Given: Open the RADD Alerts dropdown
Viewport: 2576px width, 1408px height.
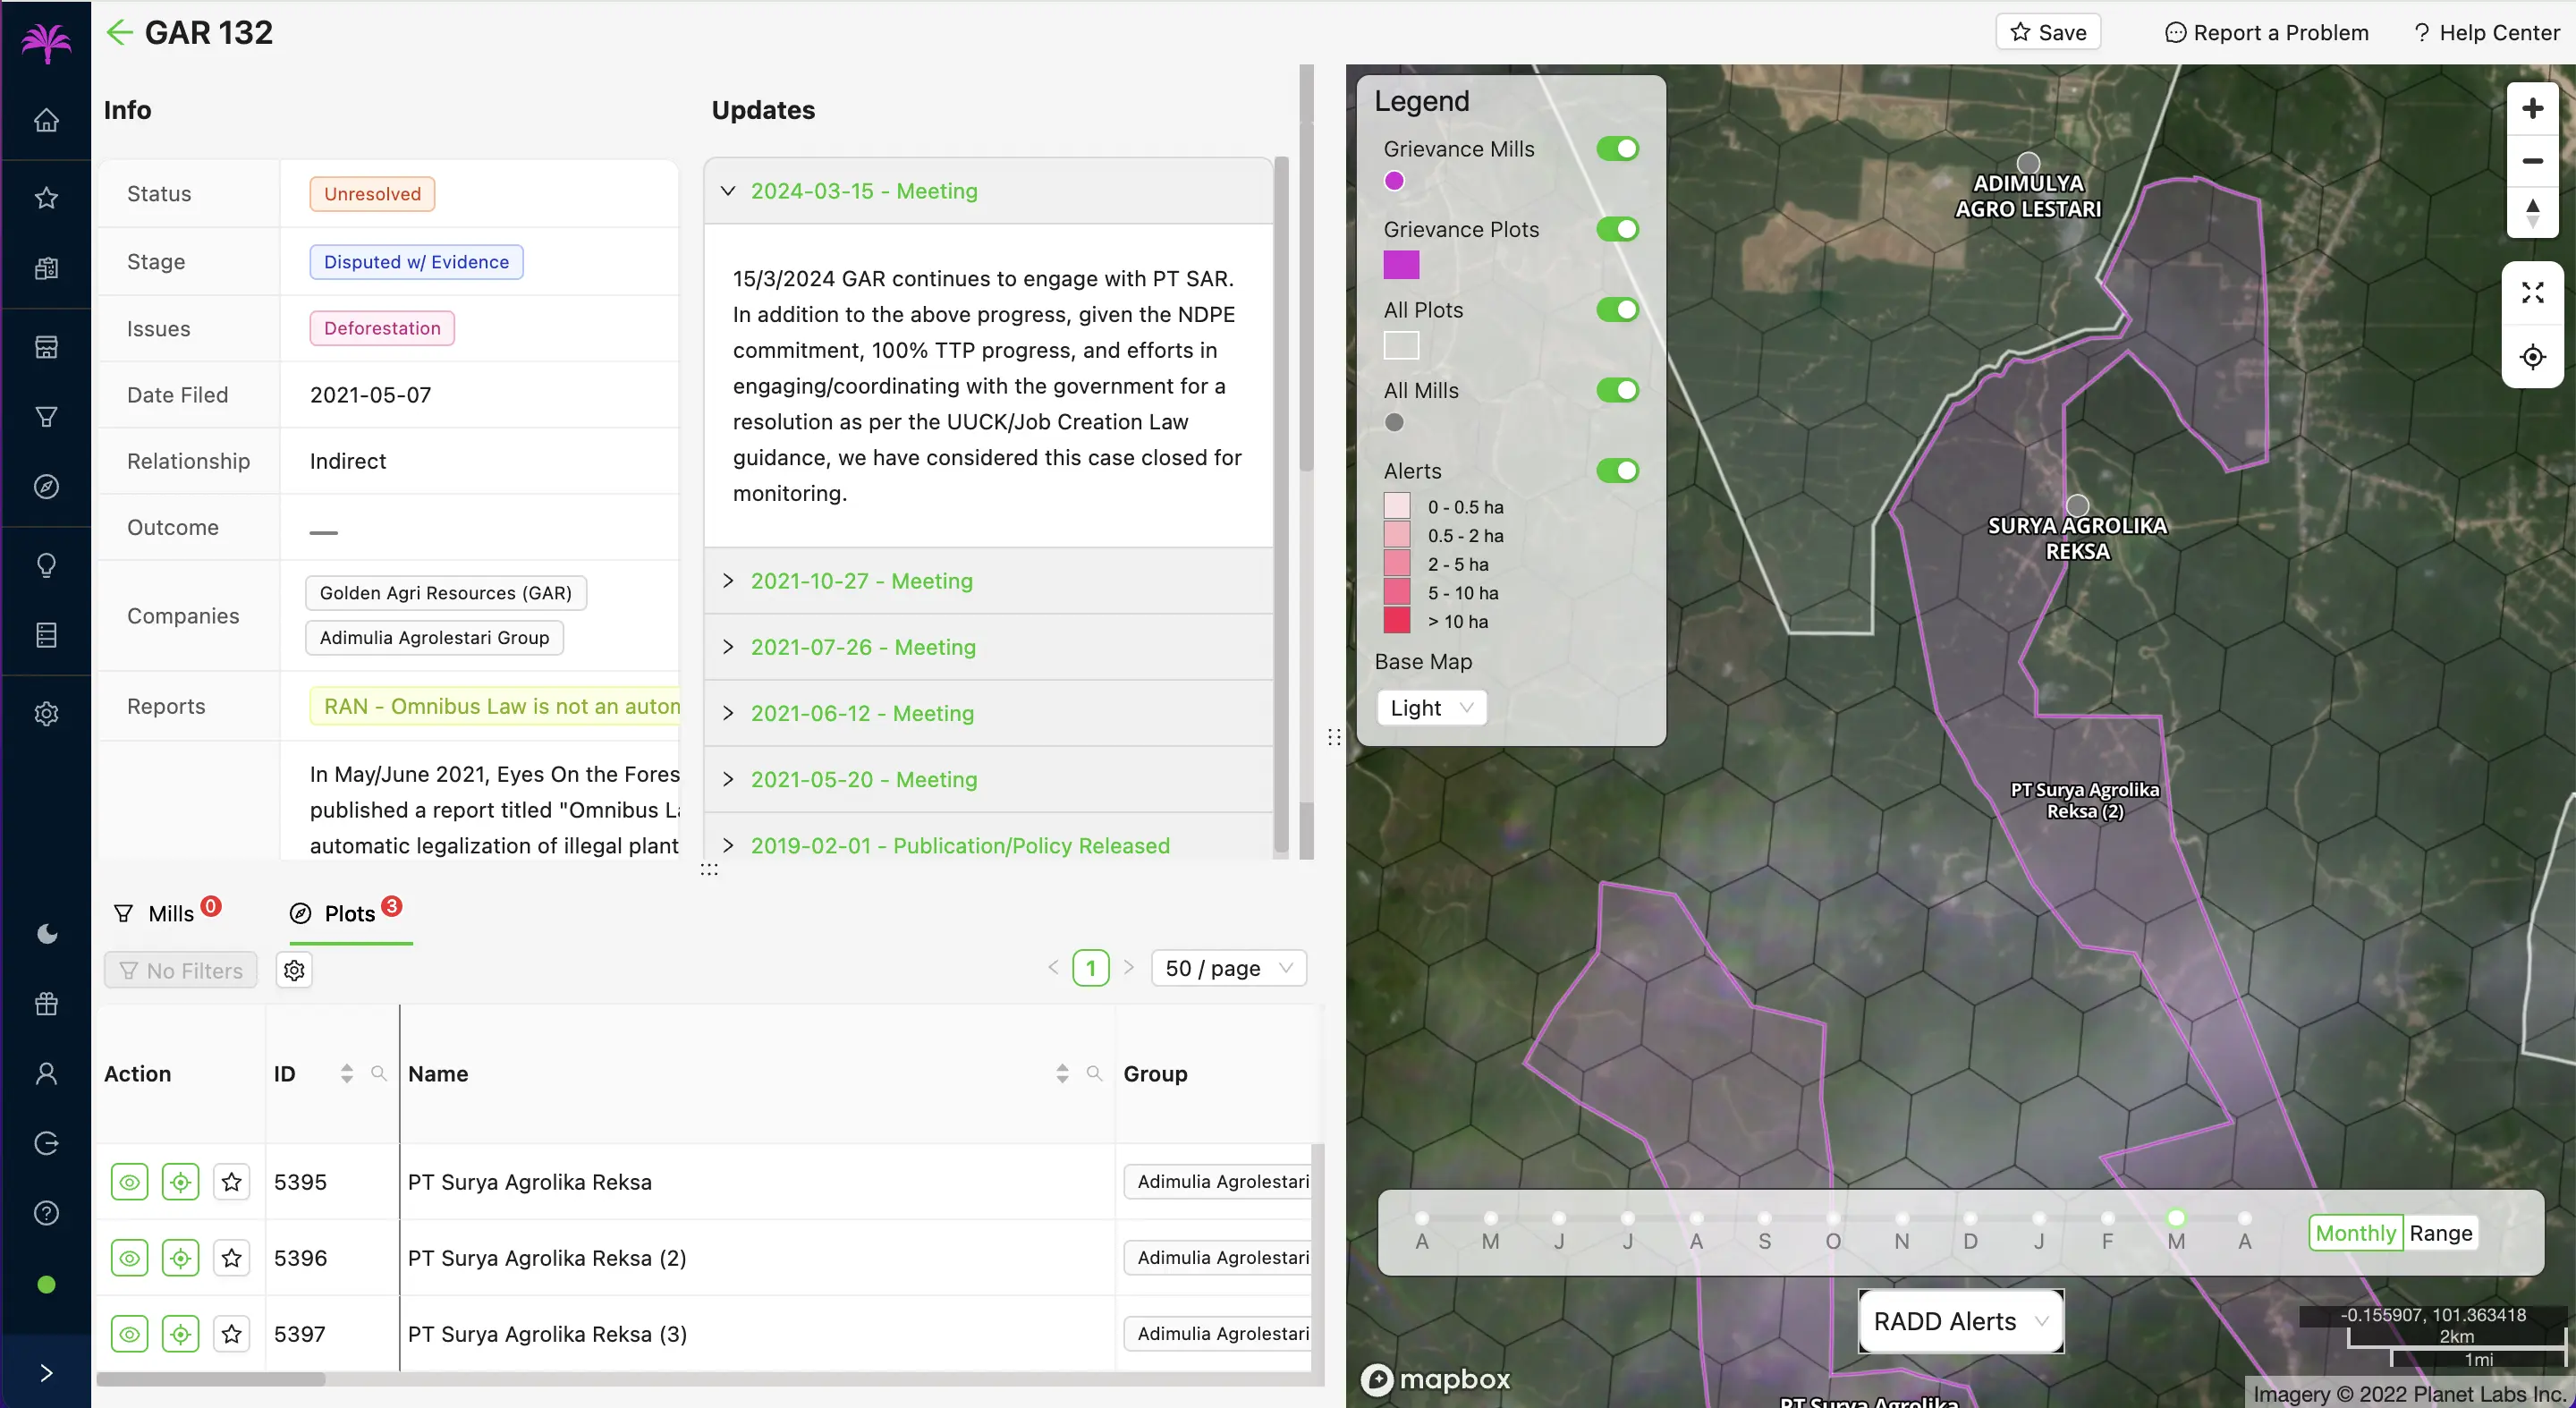Looking at the screenshot, I should pos(1959,1321).
